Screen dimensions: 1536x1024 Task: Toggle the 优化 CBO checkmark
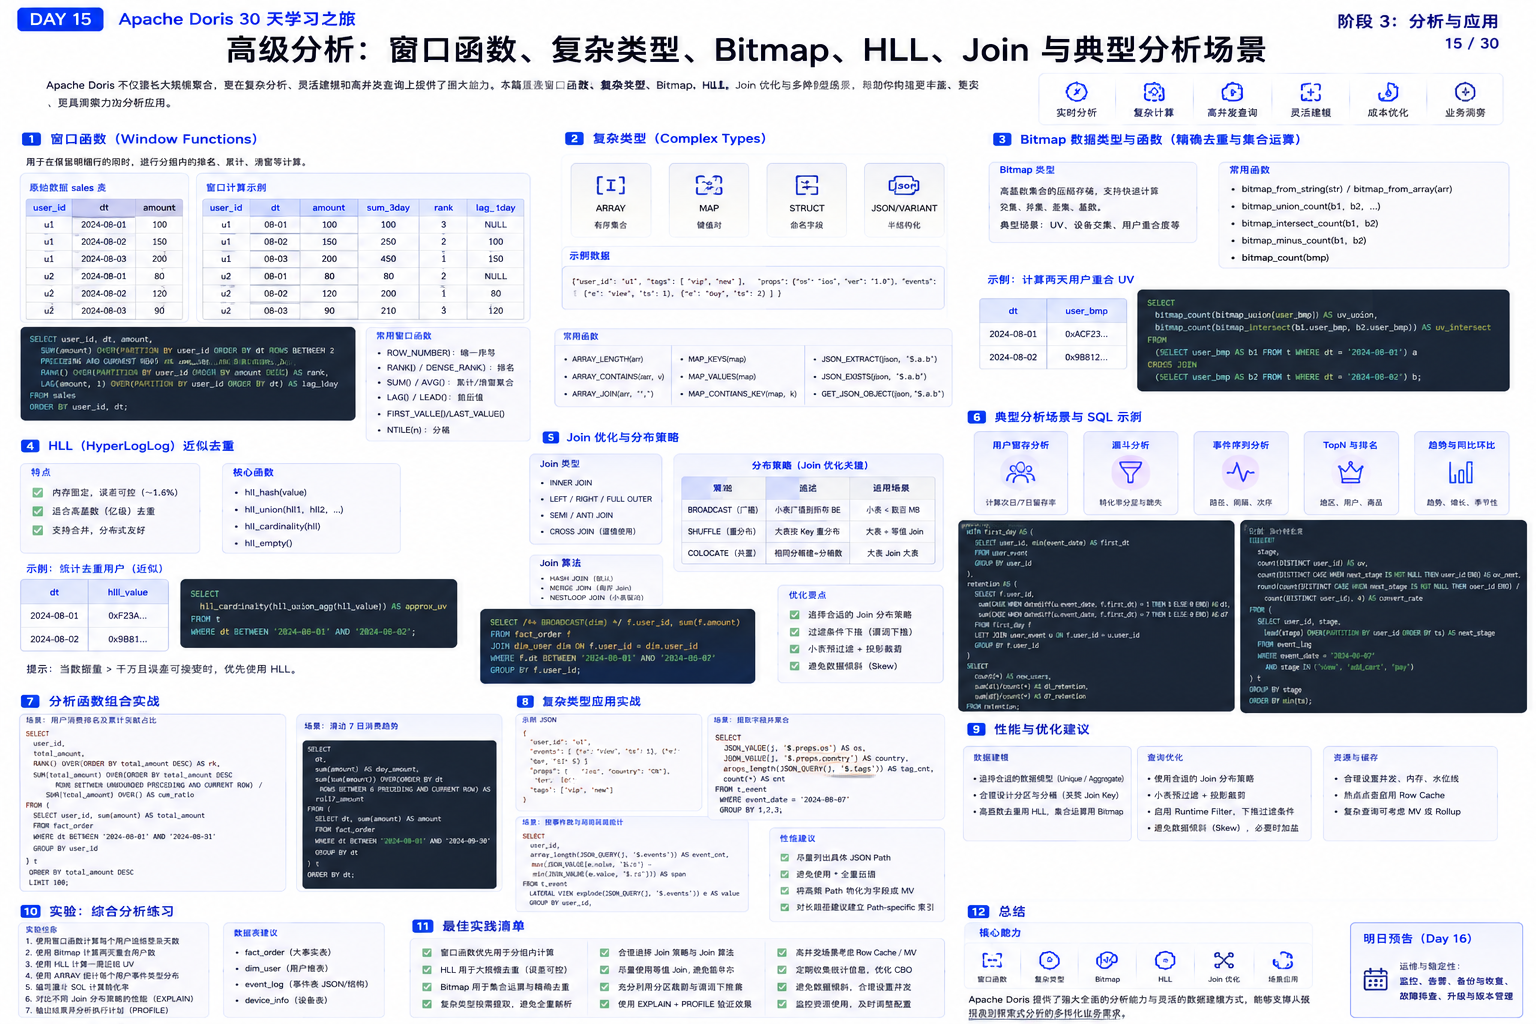782,970
